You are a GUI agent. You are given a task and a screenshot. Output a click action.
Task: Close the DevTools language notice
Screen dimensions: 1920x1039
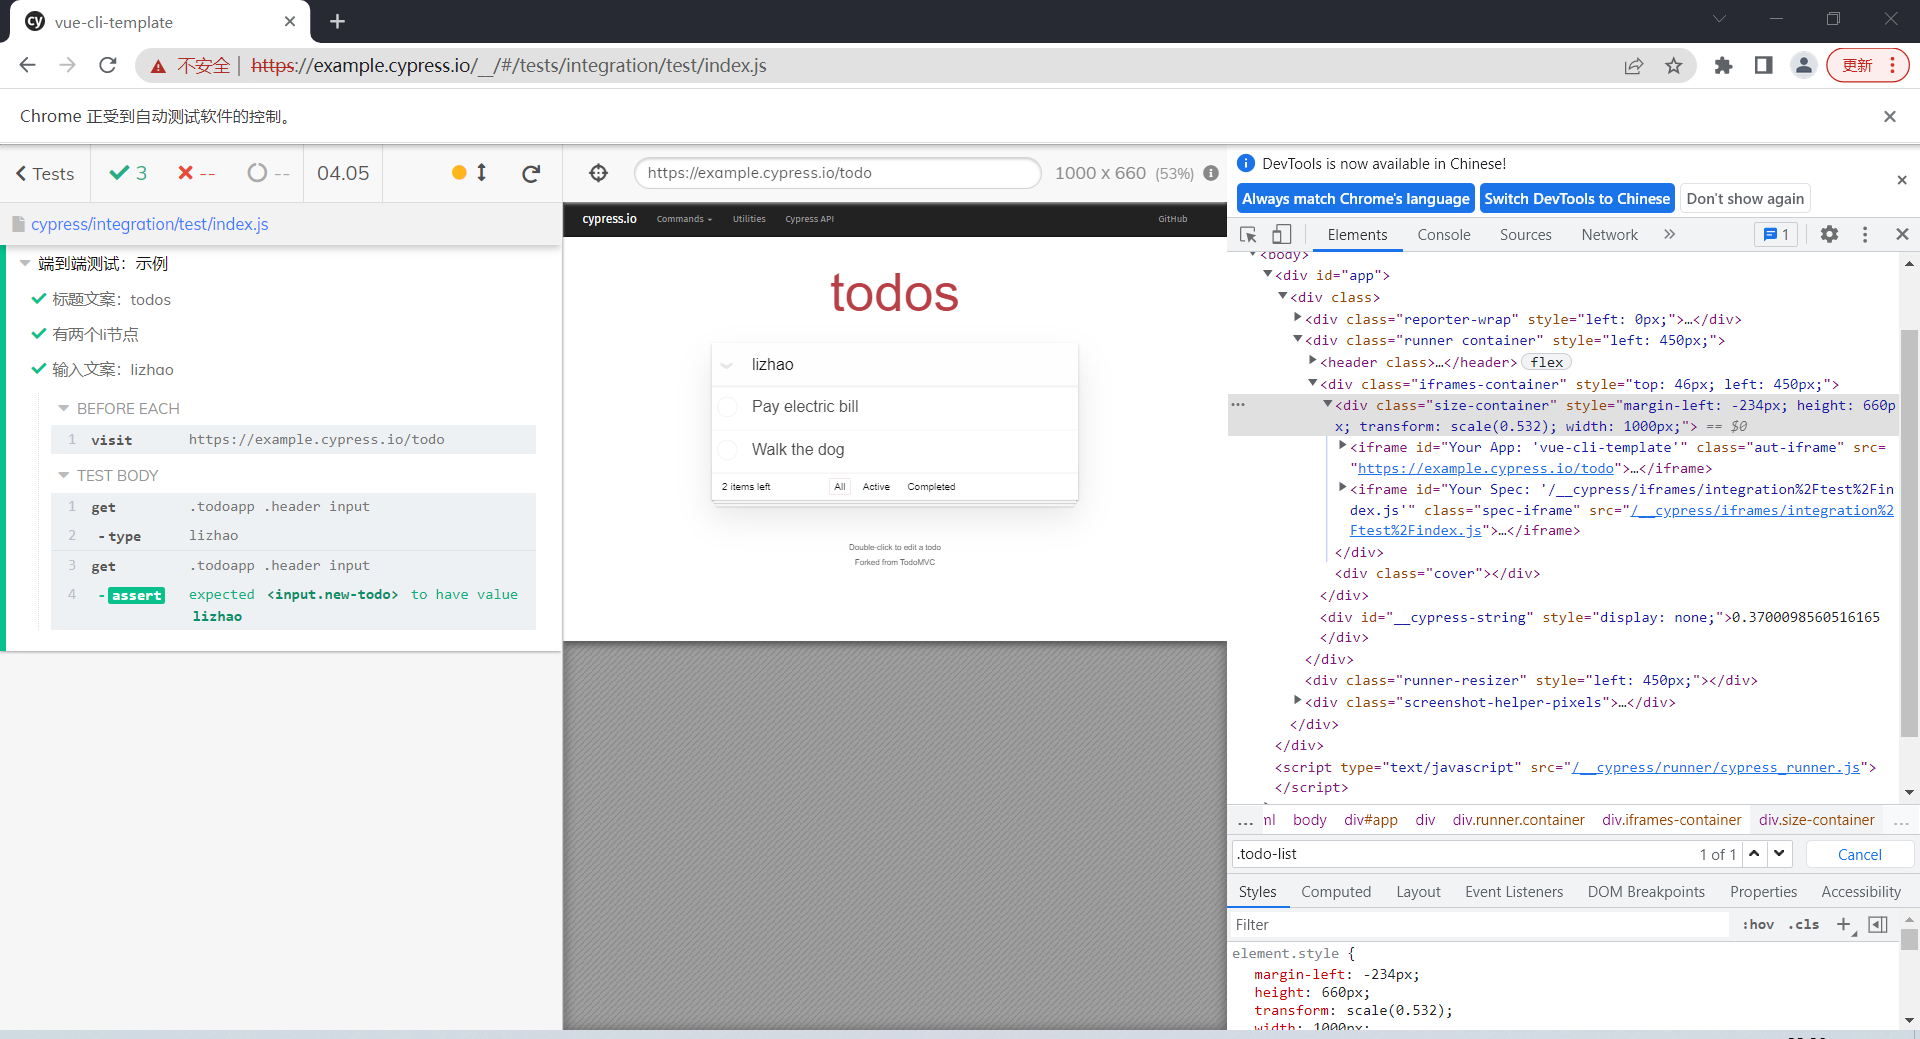click(x=1902, y=180)
